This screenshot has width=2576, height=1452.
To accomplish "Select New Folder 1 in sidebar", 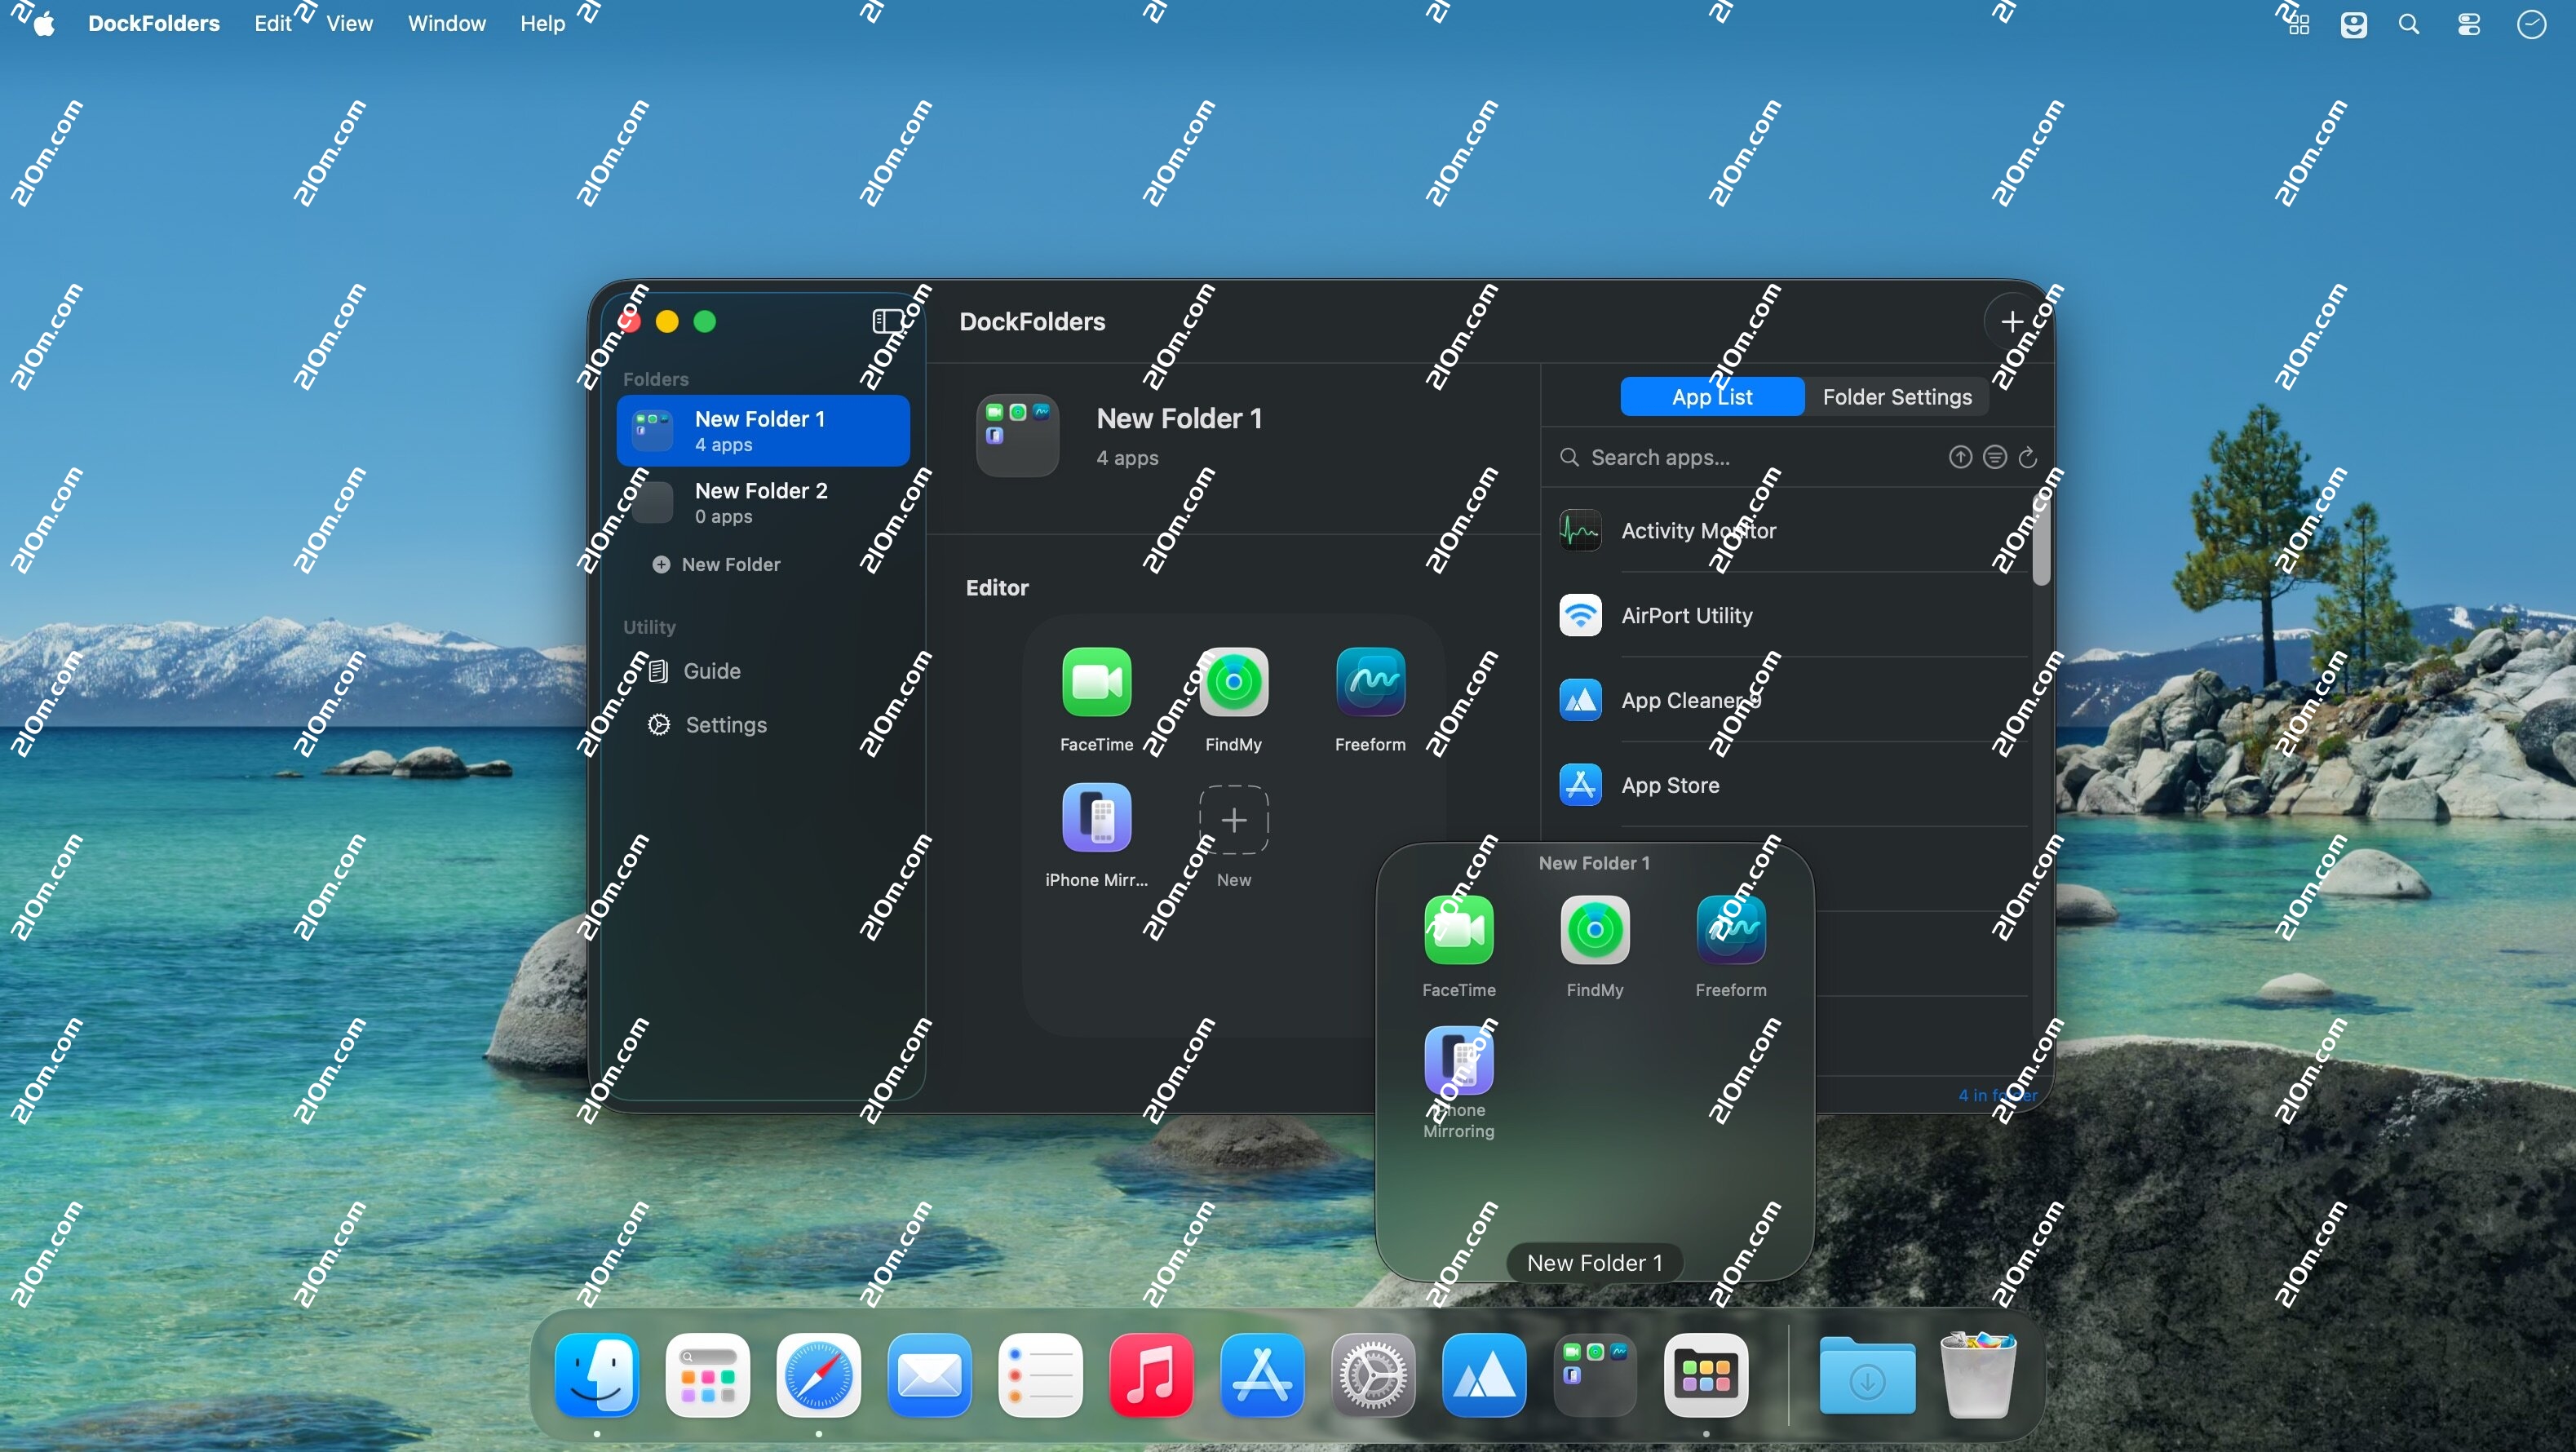I will pos(763,431).
